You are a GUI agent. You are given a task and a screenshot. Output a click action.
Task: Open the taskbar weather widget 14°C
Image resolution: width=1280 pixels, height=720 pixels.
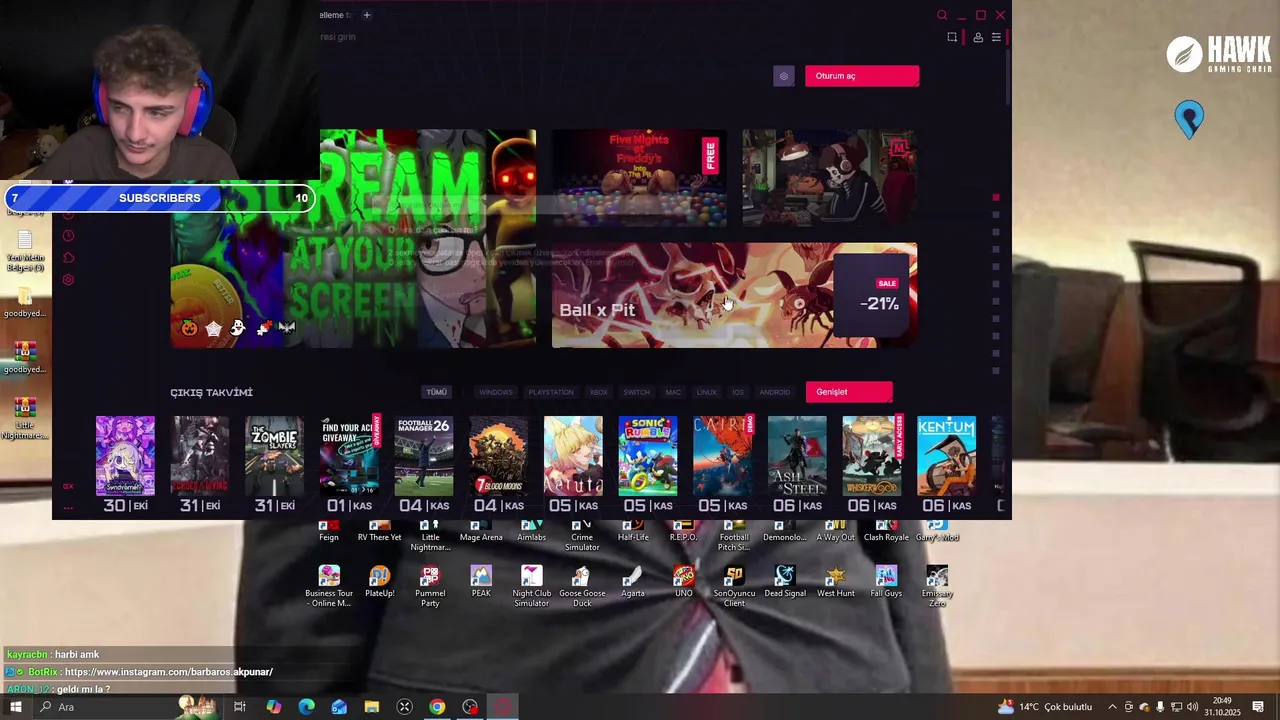click(1045, 707)
